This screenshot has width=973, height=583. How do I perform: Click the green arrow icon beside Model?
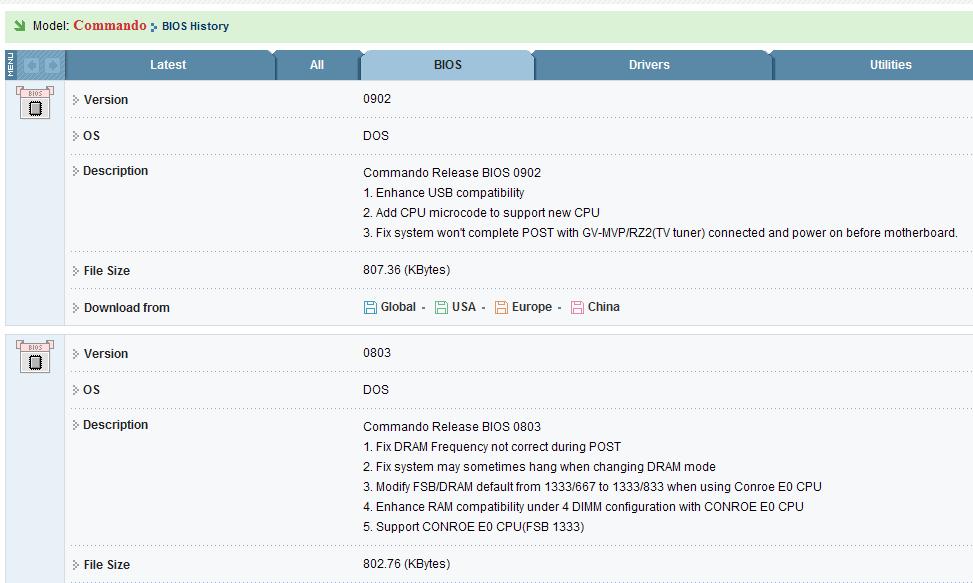point(19,25)
